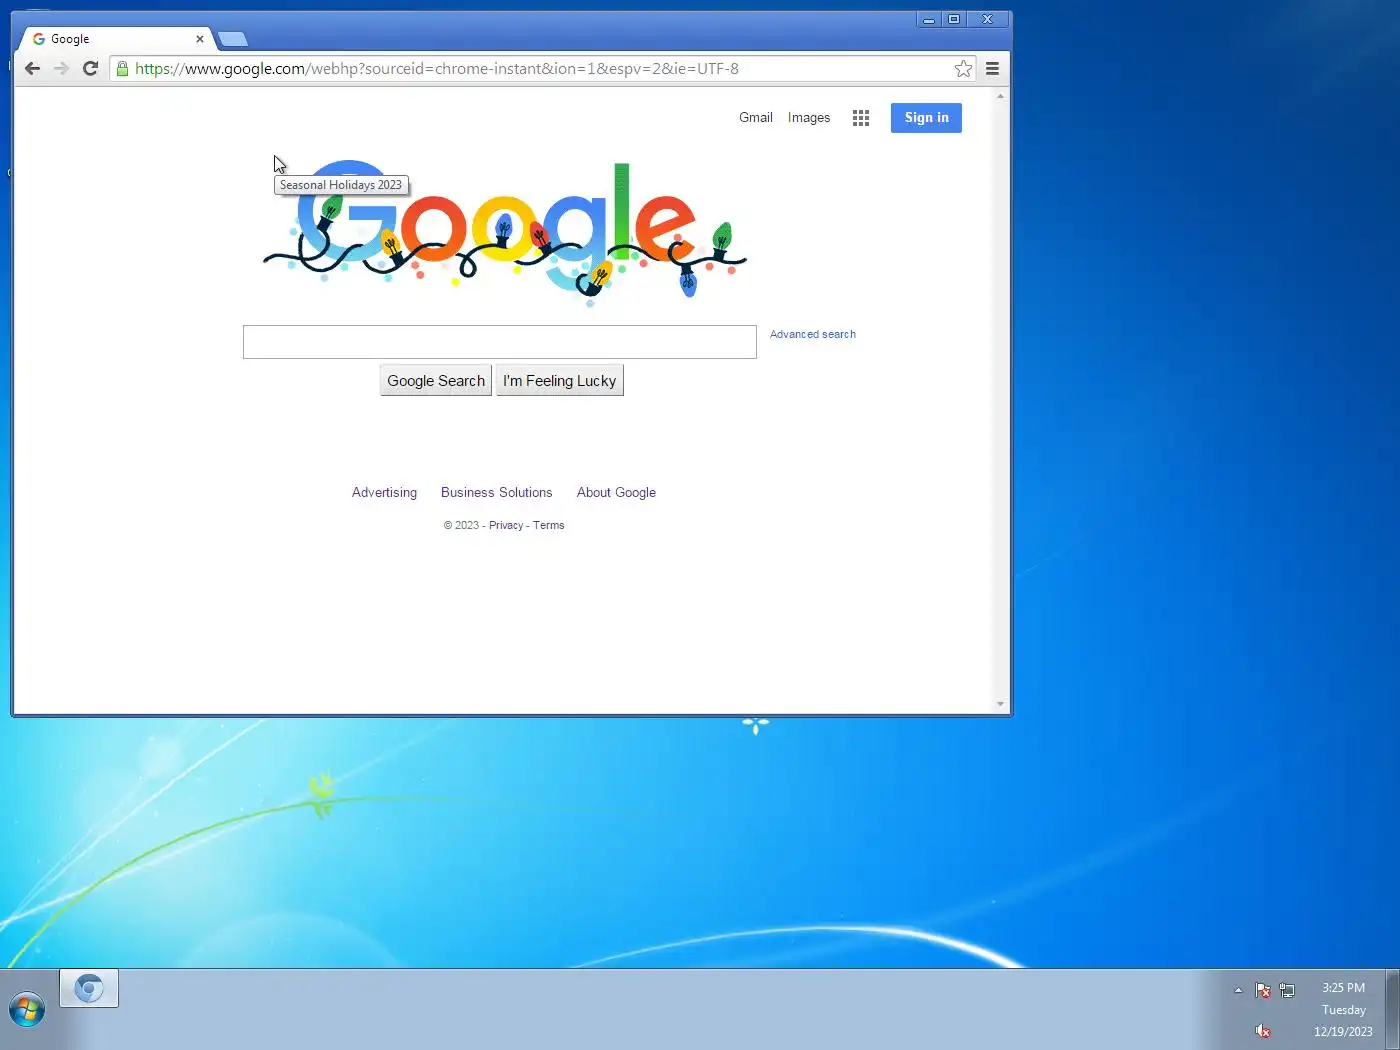Open a new tab next to Google tab
The width and height of the screenshot is (1400, 1050).
233,39
